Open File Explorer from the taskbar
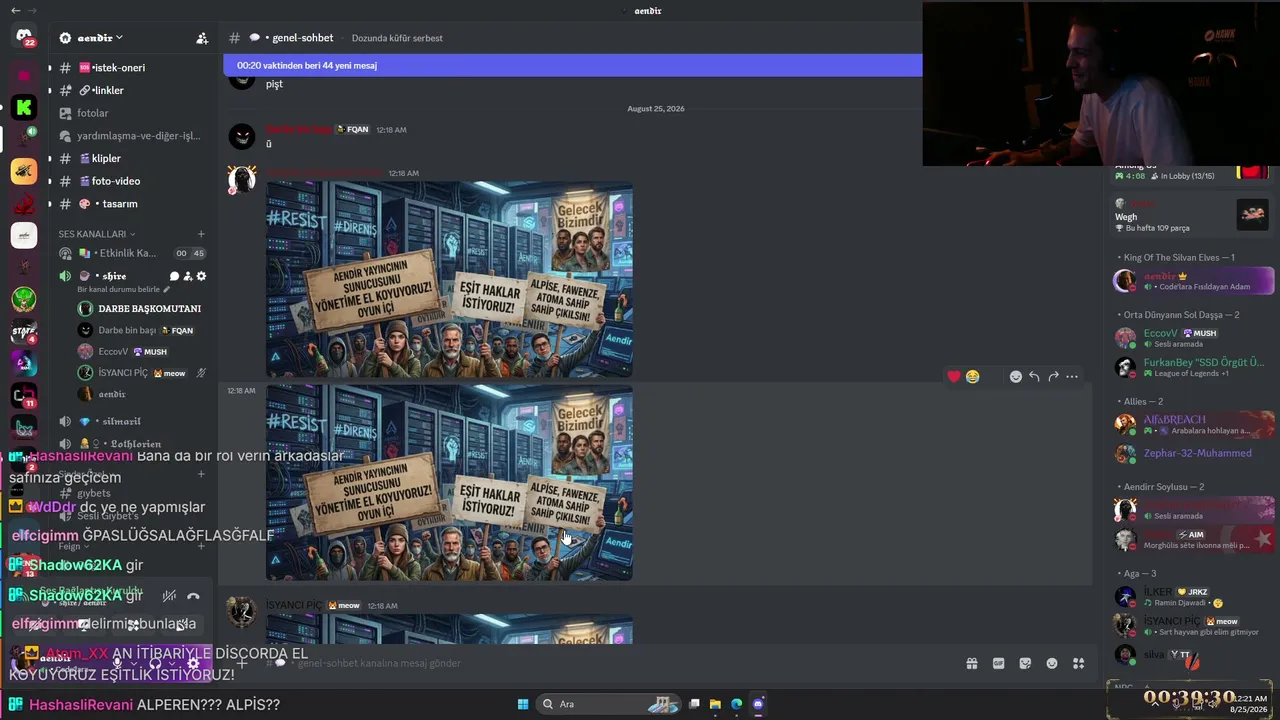This screenshot has width=1280, height=720. pos(715,704)
